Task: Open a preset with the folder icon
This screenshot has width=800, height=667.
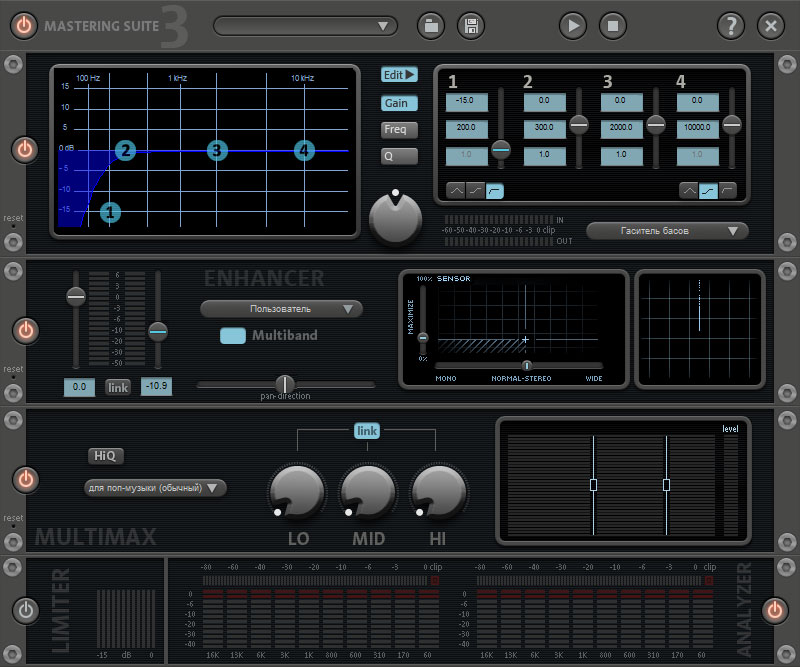Action: tap(431, 26)
